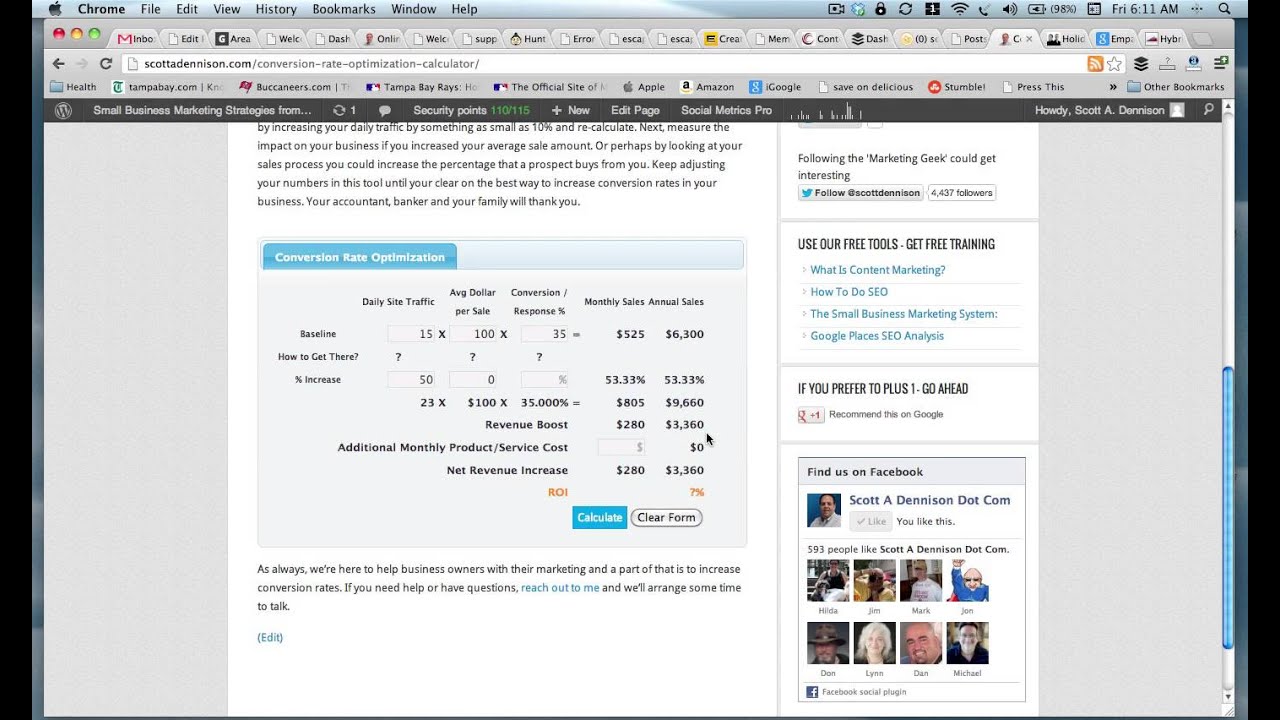Click the Google +1 button
The height and width of the screenshot is (720, 1280).
811,415
